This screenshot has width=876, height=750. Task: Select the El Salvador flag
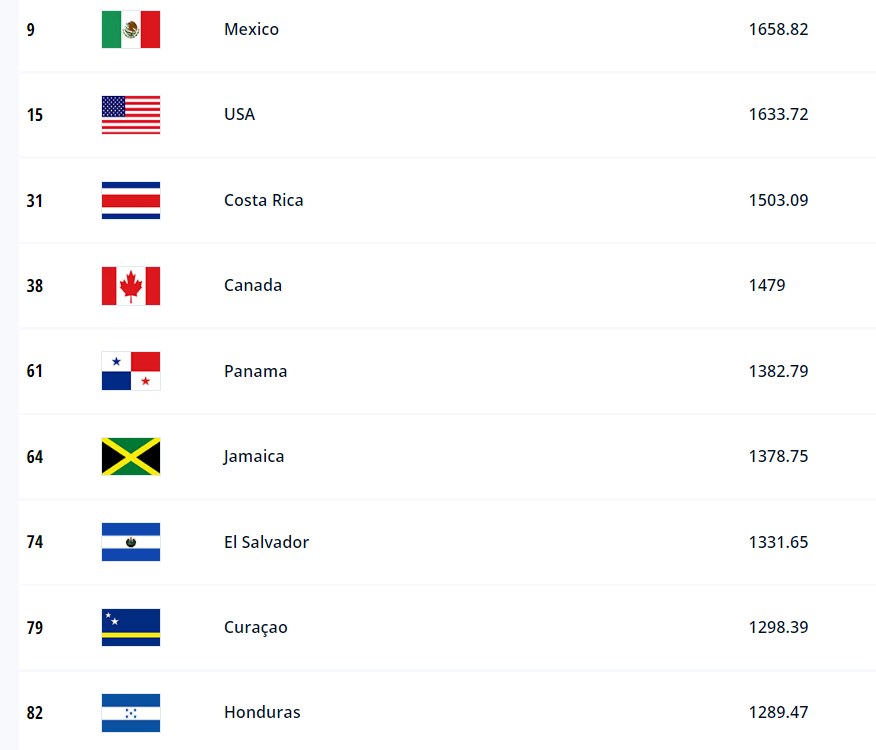(x=131, y=542)
